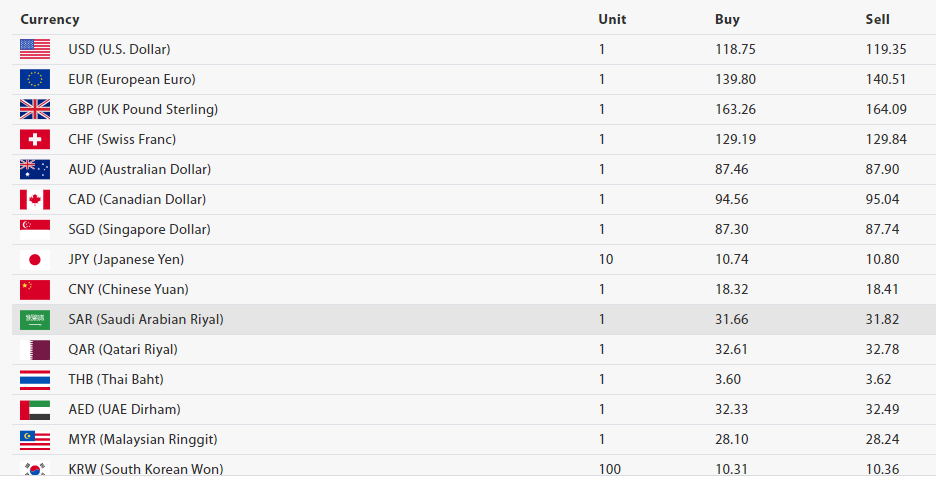This screenshot has height=497, width=936.
Task: Click the Australian flag icon
Action: point(34,169)
